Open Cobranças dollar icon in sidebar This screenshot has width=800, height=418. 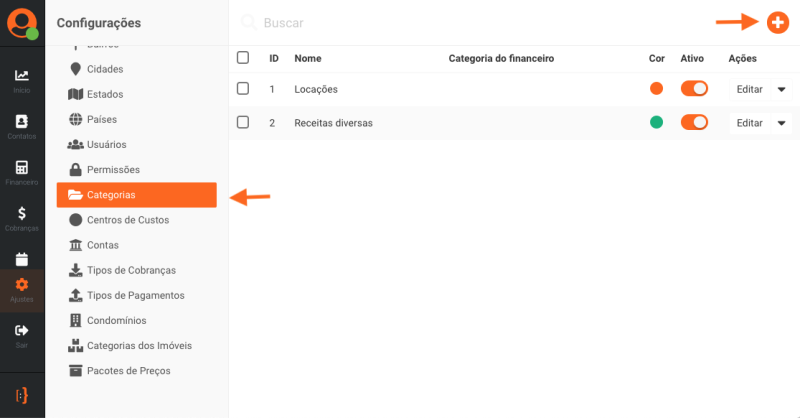pyautogui.click(x=22, y=218)
